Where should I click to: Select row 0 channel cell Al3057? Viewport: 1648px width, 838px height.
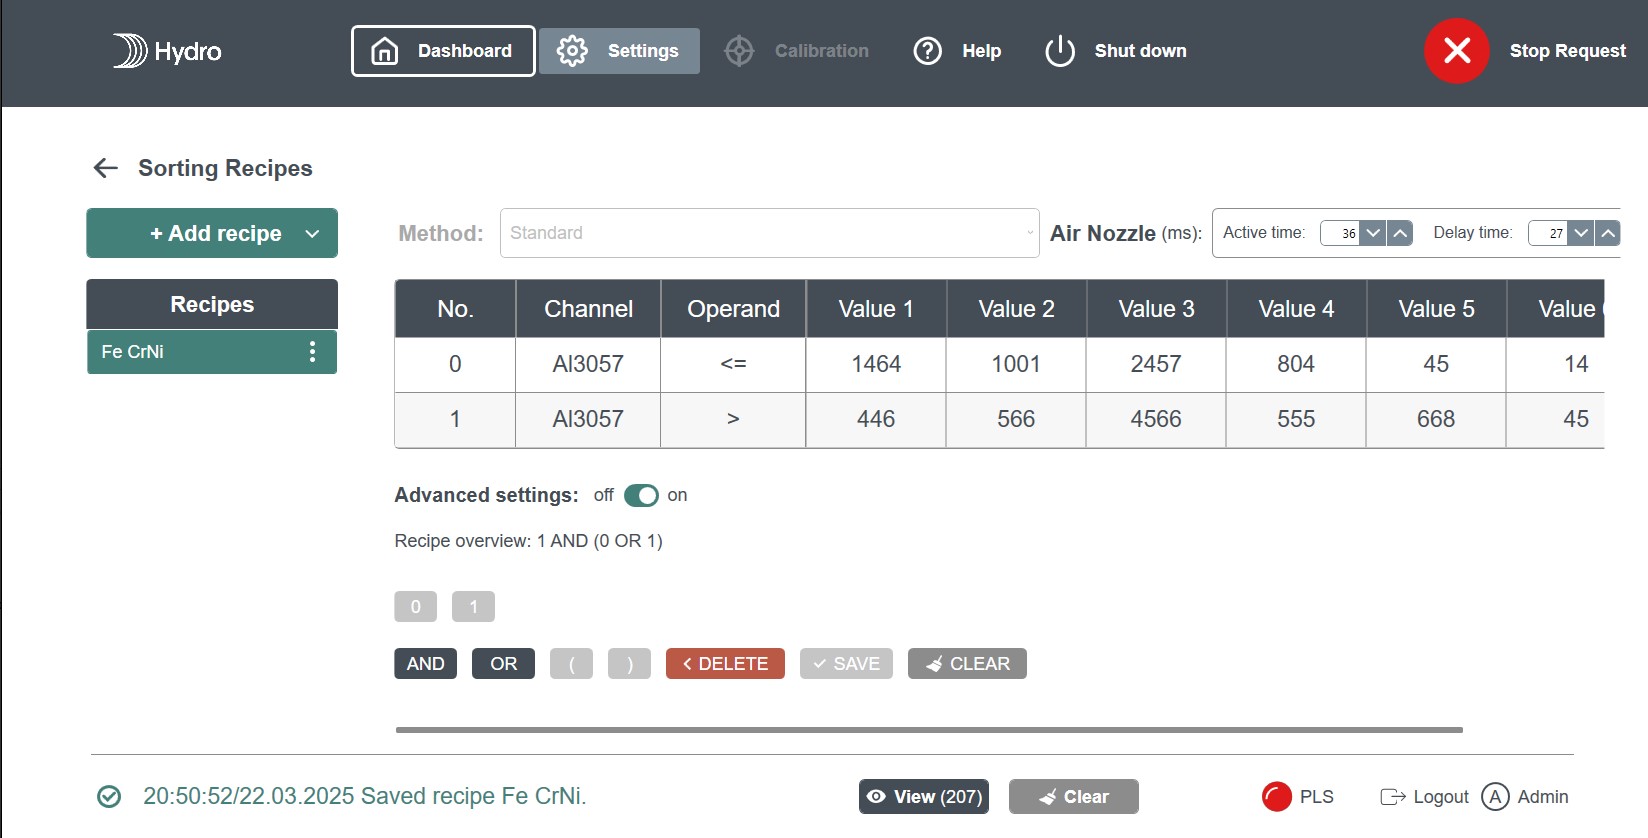click(588, 365)
